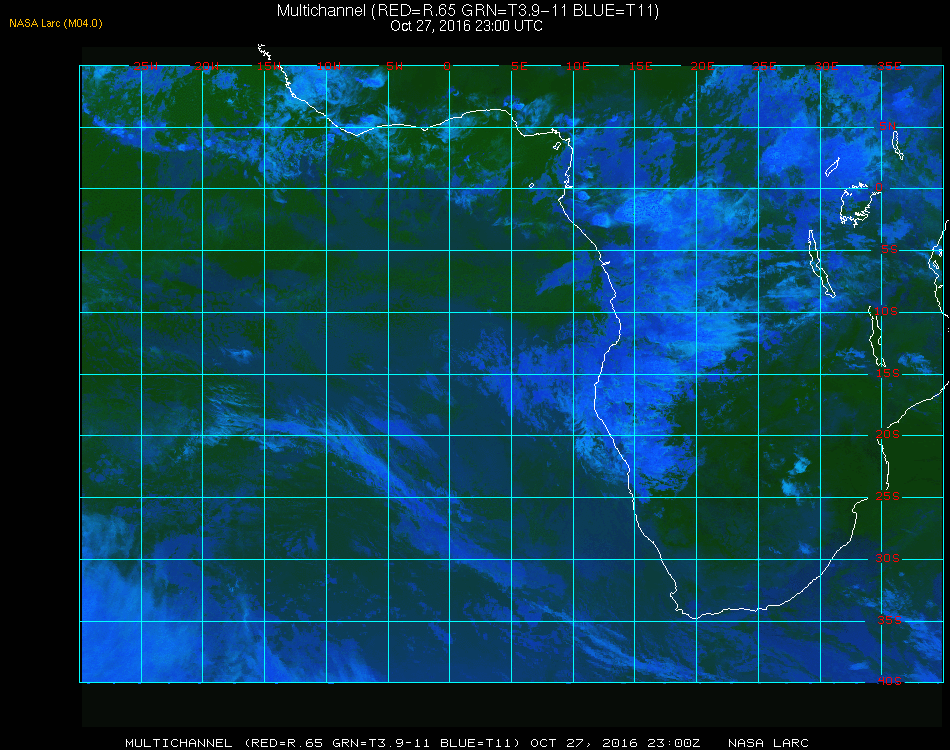Click the 25E longitude label
This screenshot has width=950, height=750.
[764, 66]
